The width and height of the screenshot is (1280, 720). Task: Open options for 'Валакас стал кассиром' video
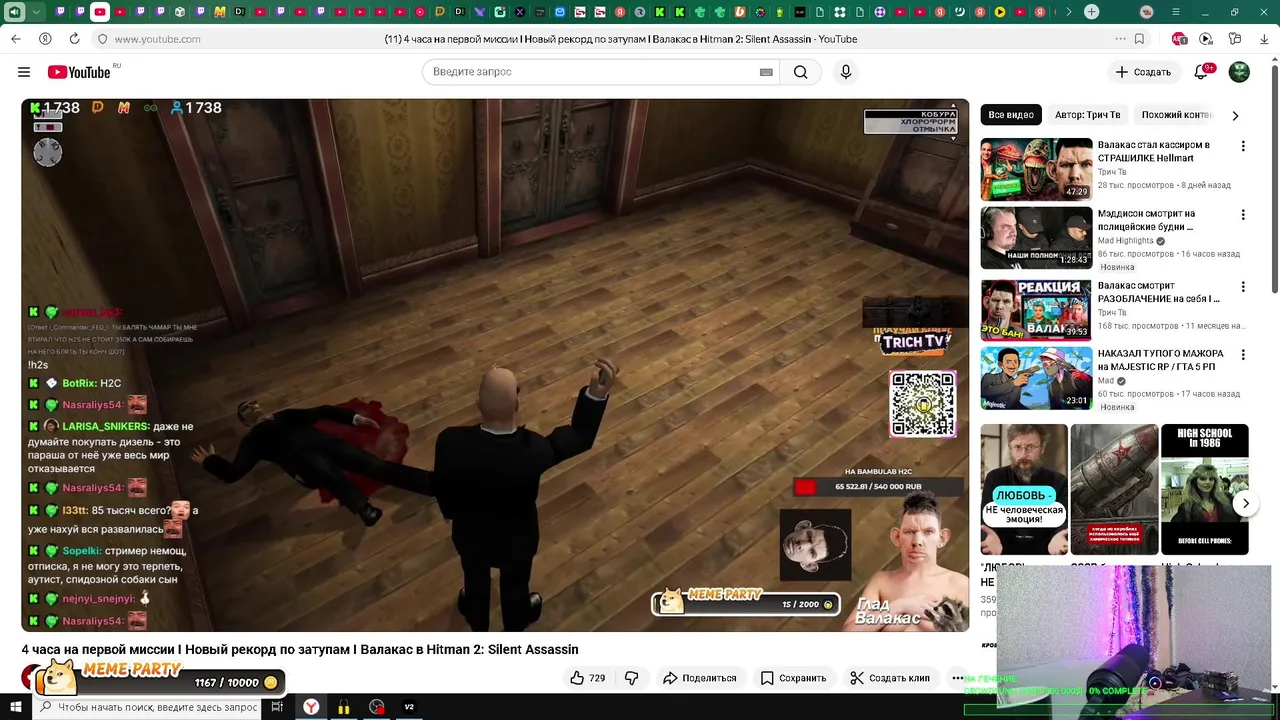pos(1243,146)
